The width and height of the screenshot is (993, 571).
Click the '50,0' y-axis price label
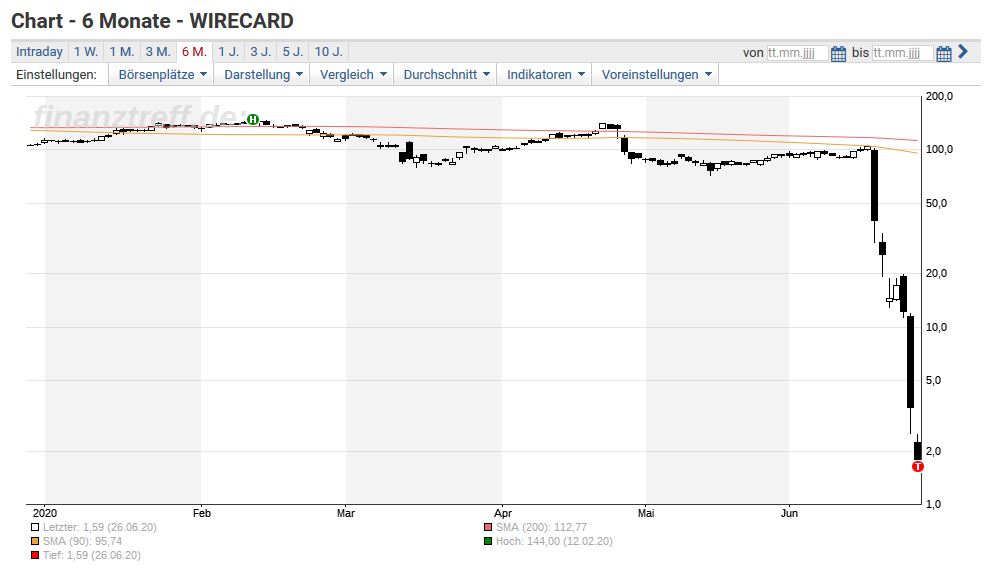(937, 203)
